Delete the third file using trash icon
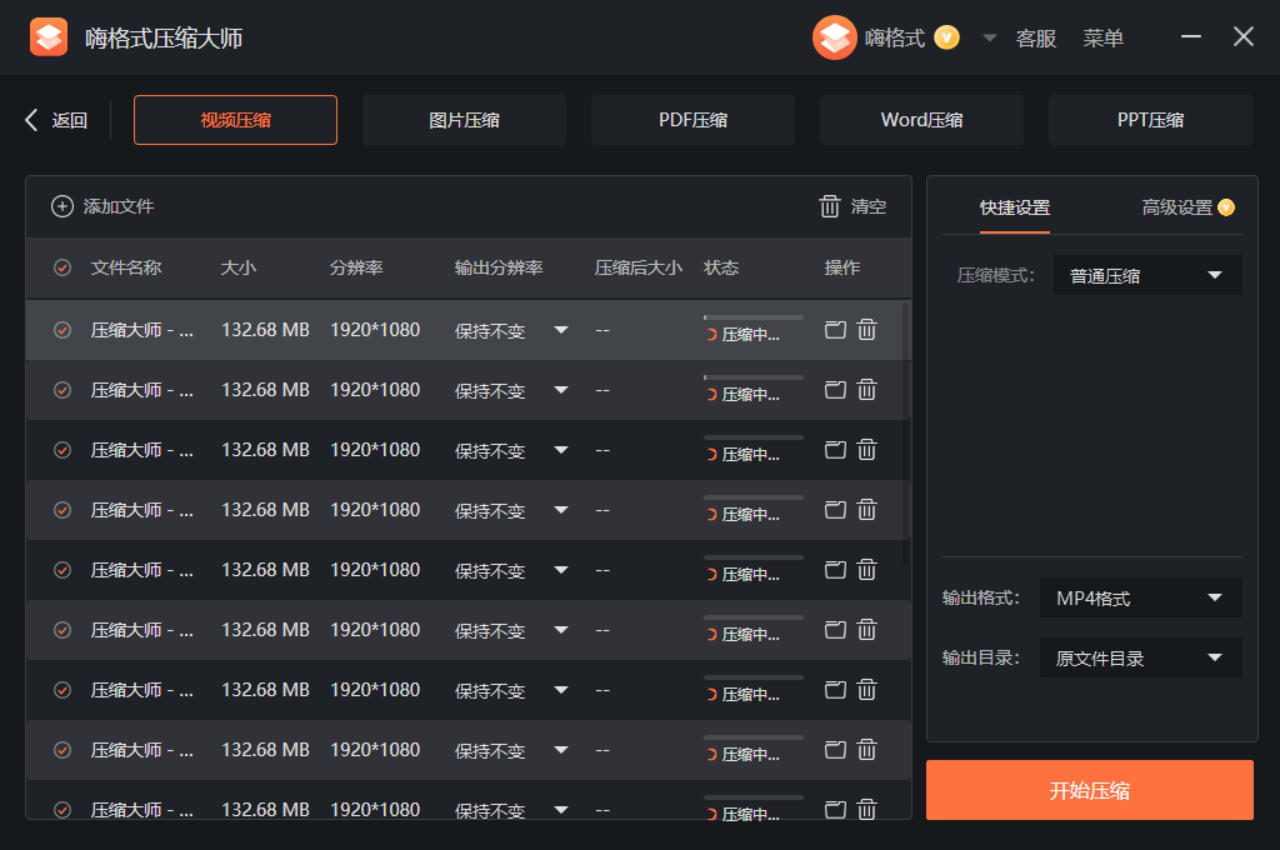This screenshot has height=850, width=1280. (867, 450)
